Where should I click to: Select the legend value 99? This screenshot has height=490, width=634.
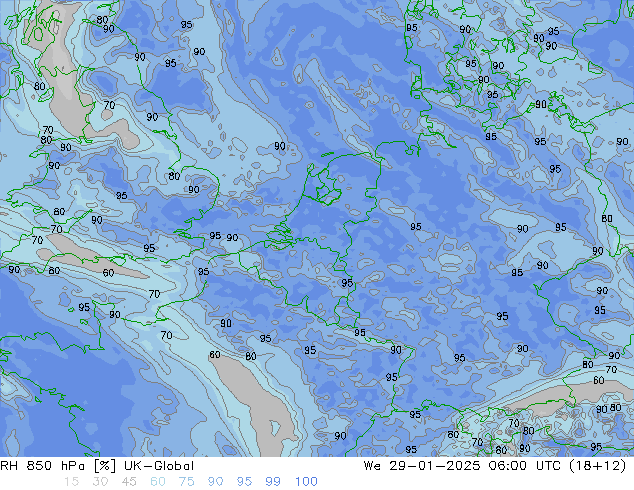pyautogui.click(x=273, y=482)
